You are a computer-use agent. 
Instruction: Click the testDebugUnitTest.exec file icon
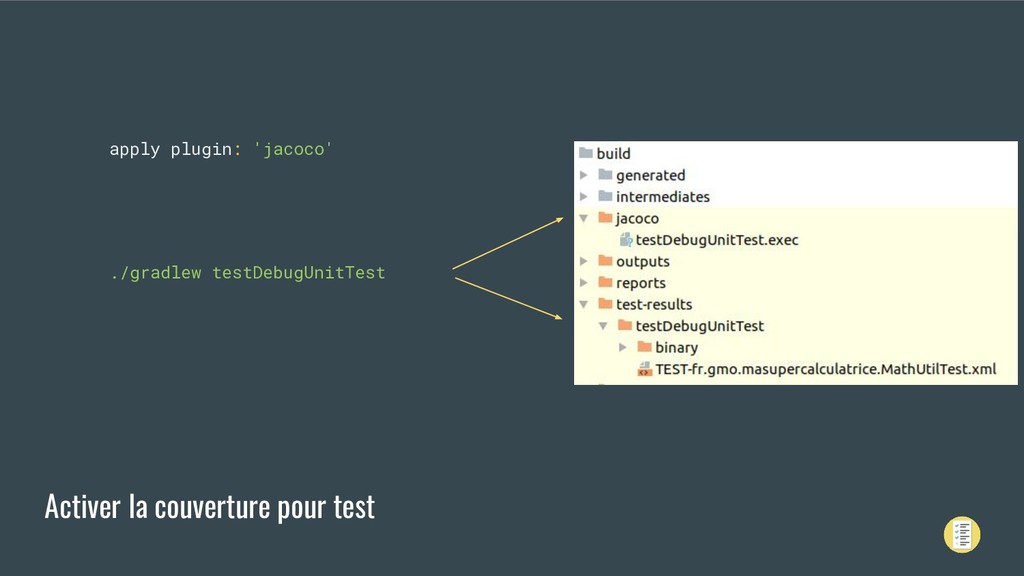click(x=626, y=240)
